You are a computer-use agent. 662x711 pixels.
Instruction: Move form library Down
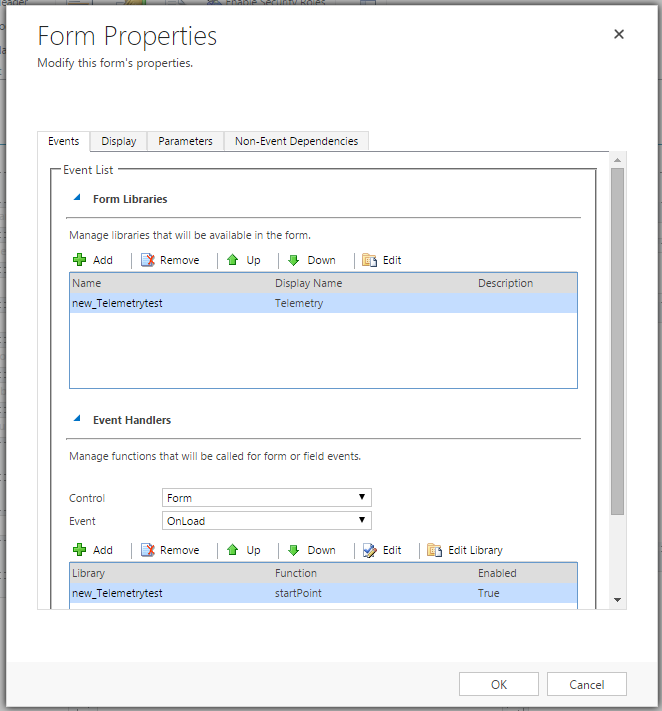point(312,260)
